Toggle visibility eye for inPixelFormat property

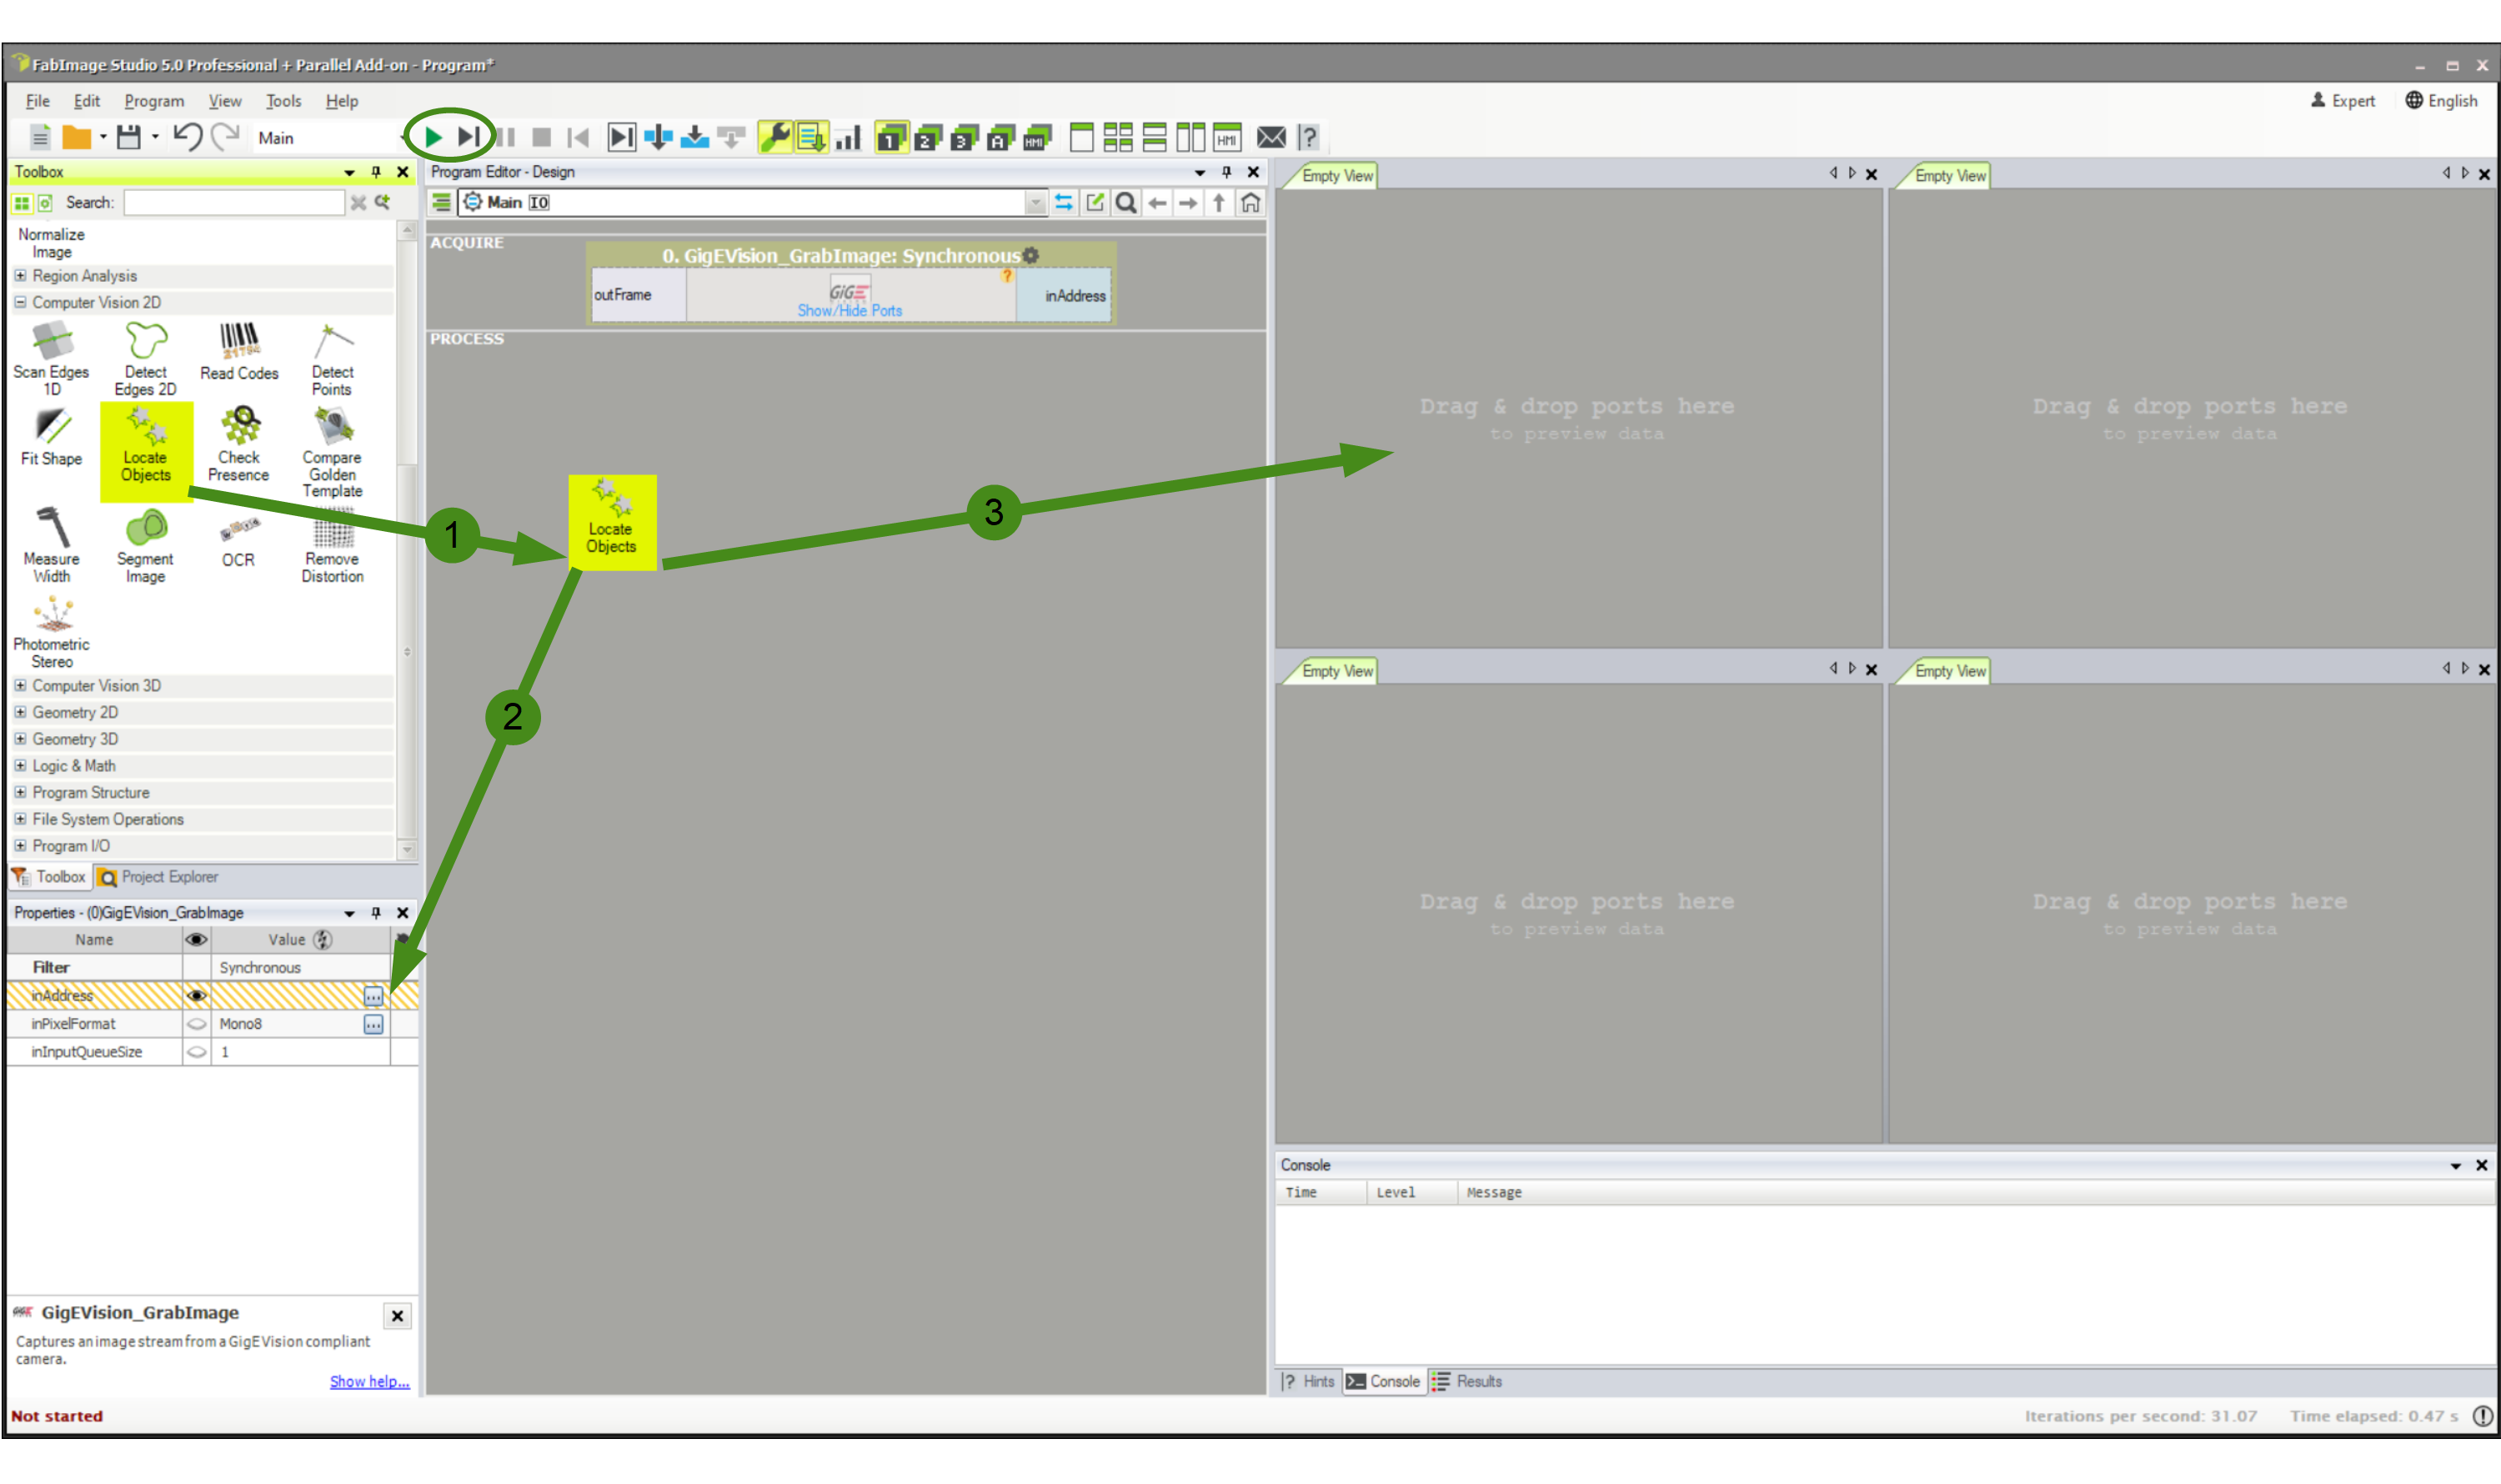coord(196,1023)
